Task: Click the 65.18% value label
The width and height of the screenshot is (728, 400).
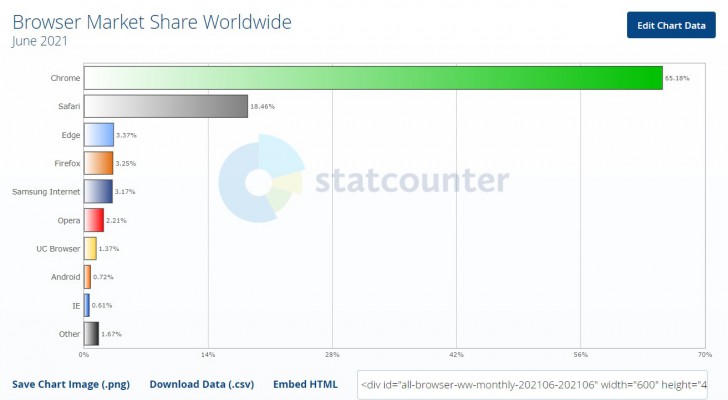Action: tap(677, 78)
